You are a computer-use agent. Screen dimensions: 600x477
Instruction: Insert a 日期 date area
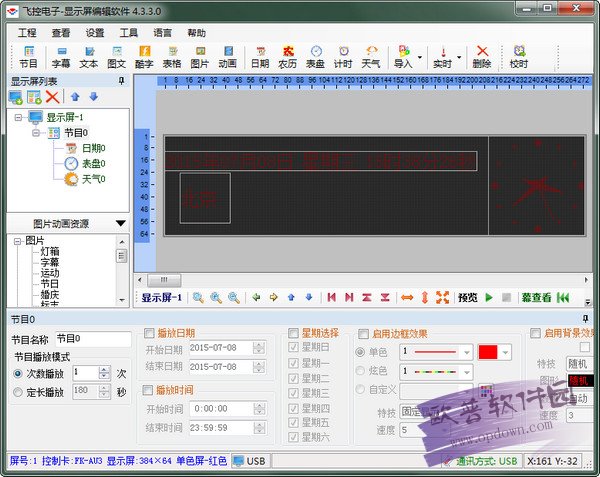(x=260, y=57)
